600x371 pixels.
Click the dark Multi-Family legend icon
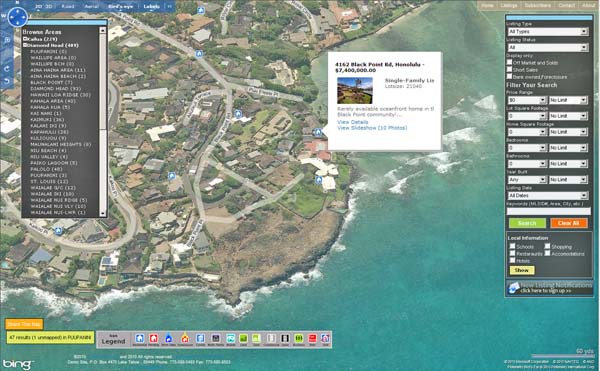coord(215,338)
